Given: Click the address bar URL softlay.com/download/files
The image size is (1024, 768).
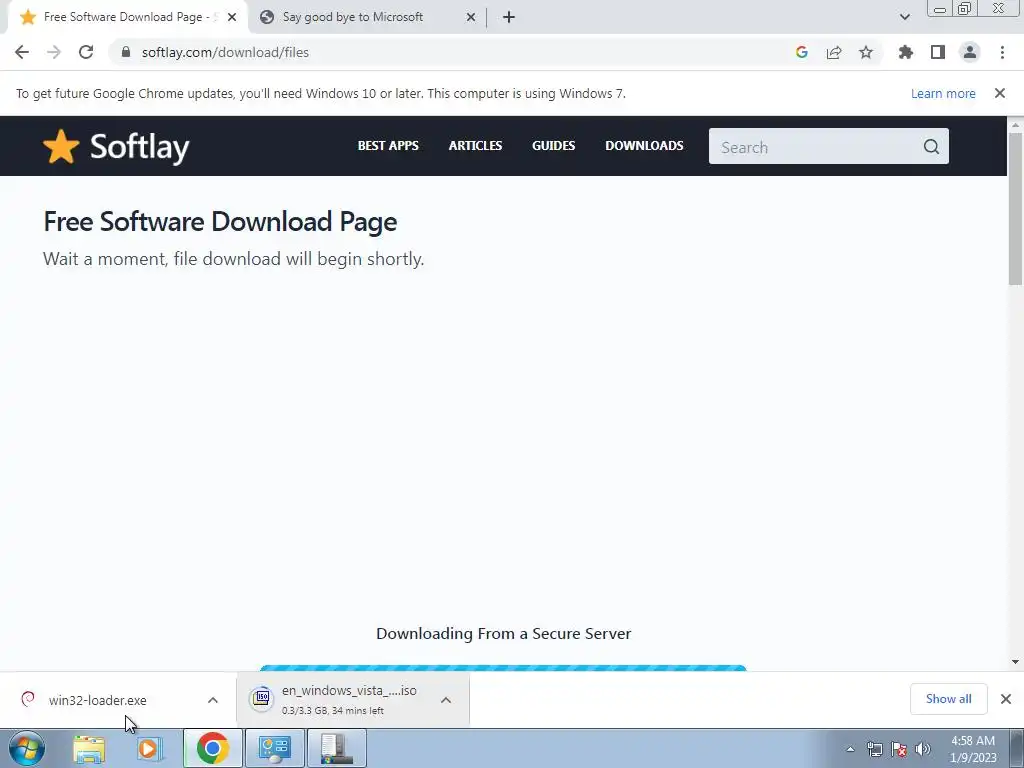Looking at the screenshot, I should coord(225,52).
